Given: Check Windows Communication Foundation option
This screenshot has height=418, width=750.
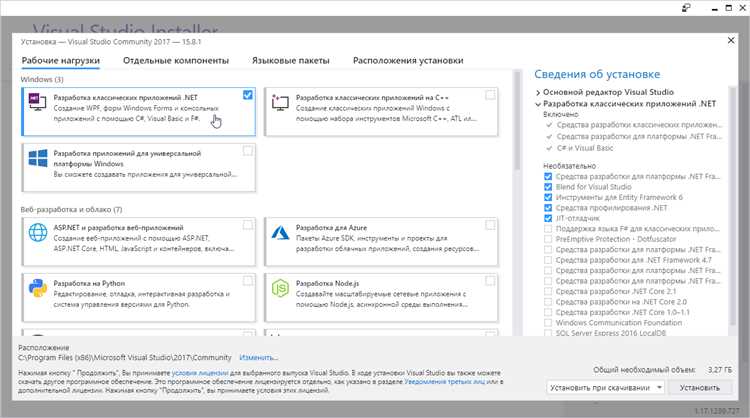Looking at the screenshot, I should pyautogui.click(x=548, y=323).
